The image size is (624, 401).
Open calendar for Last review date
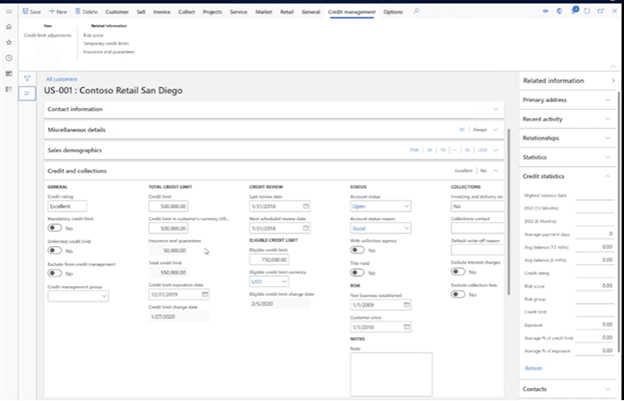(306, 206)
